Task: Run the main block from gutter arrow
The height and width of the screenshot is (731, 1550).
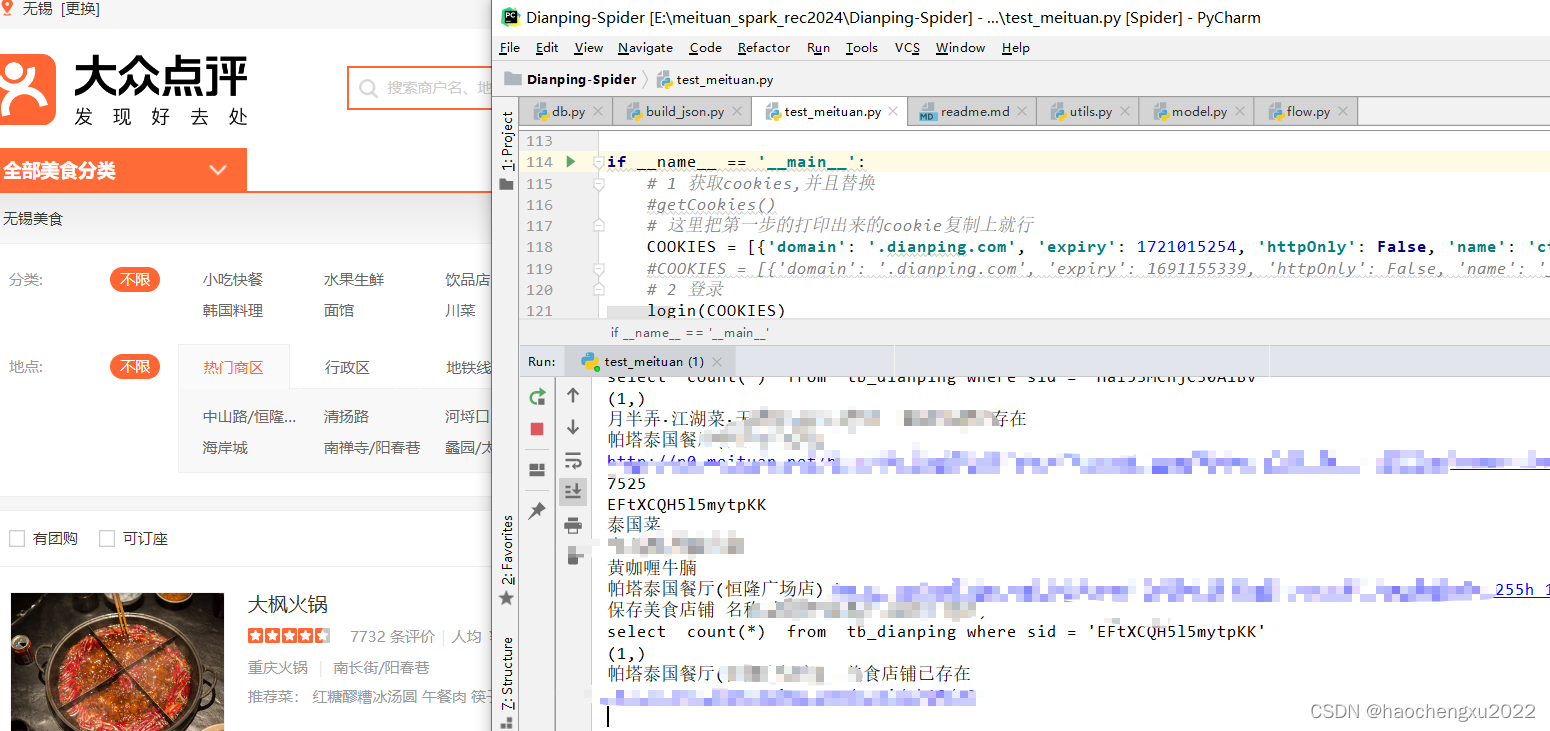Action: tap(571, 162)
